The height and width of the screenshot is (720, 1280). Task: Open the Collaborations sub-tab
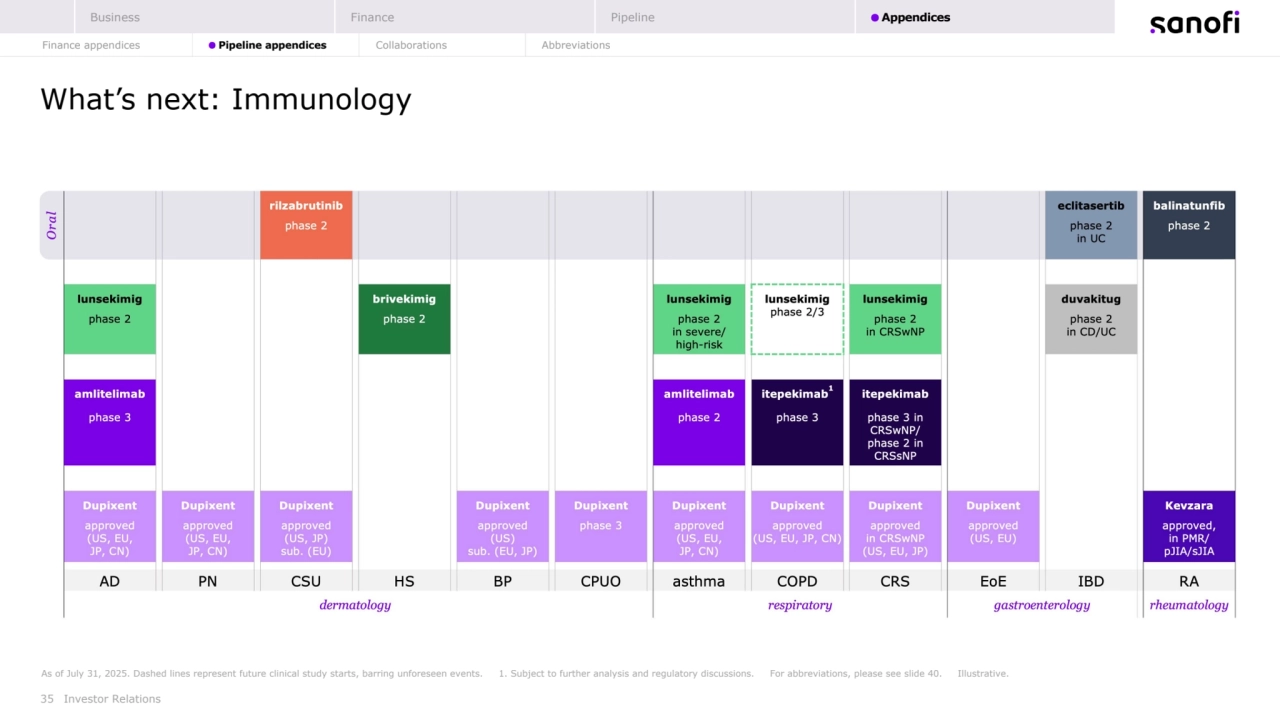411,45
